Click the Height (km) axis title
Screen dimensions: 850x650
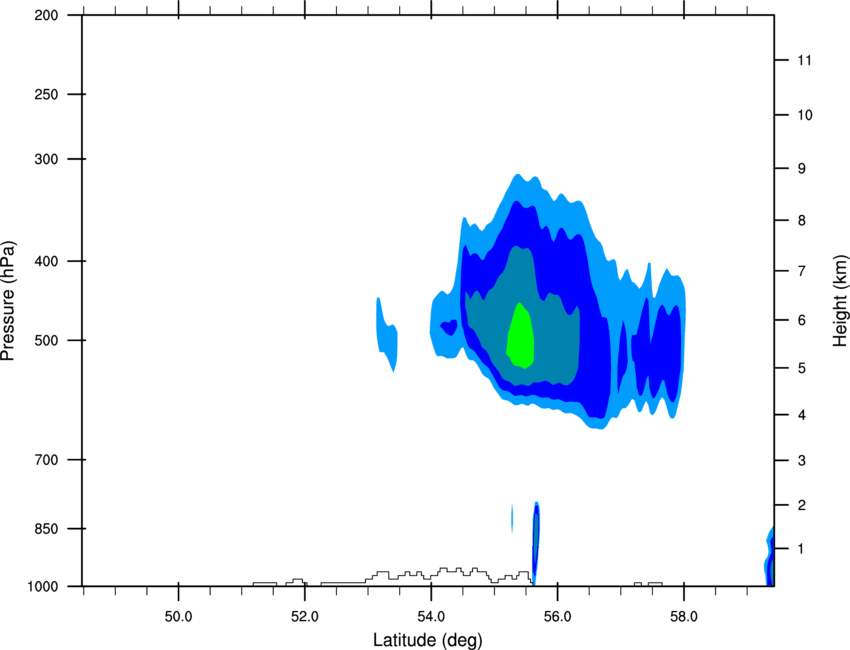coord(840,300)
